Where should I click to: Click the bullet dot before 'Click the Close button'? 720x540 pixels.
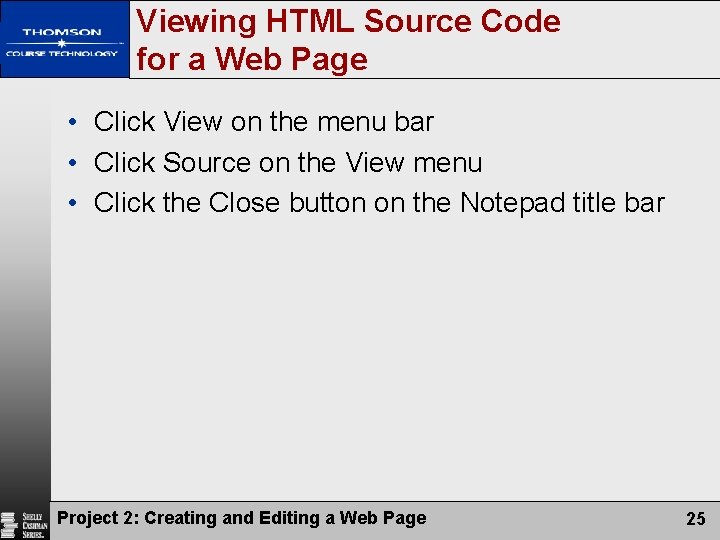tap(73, 202)
